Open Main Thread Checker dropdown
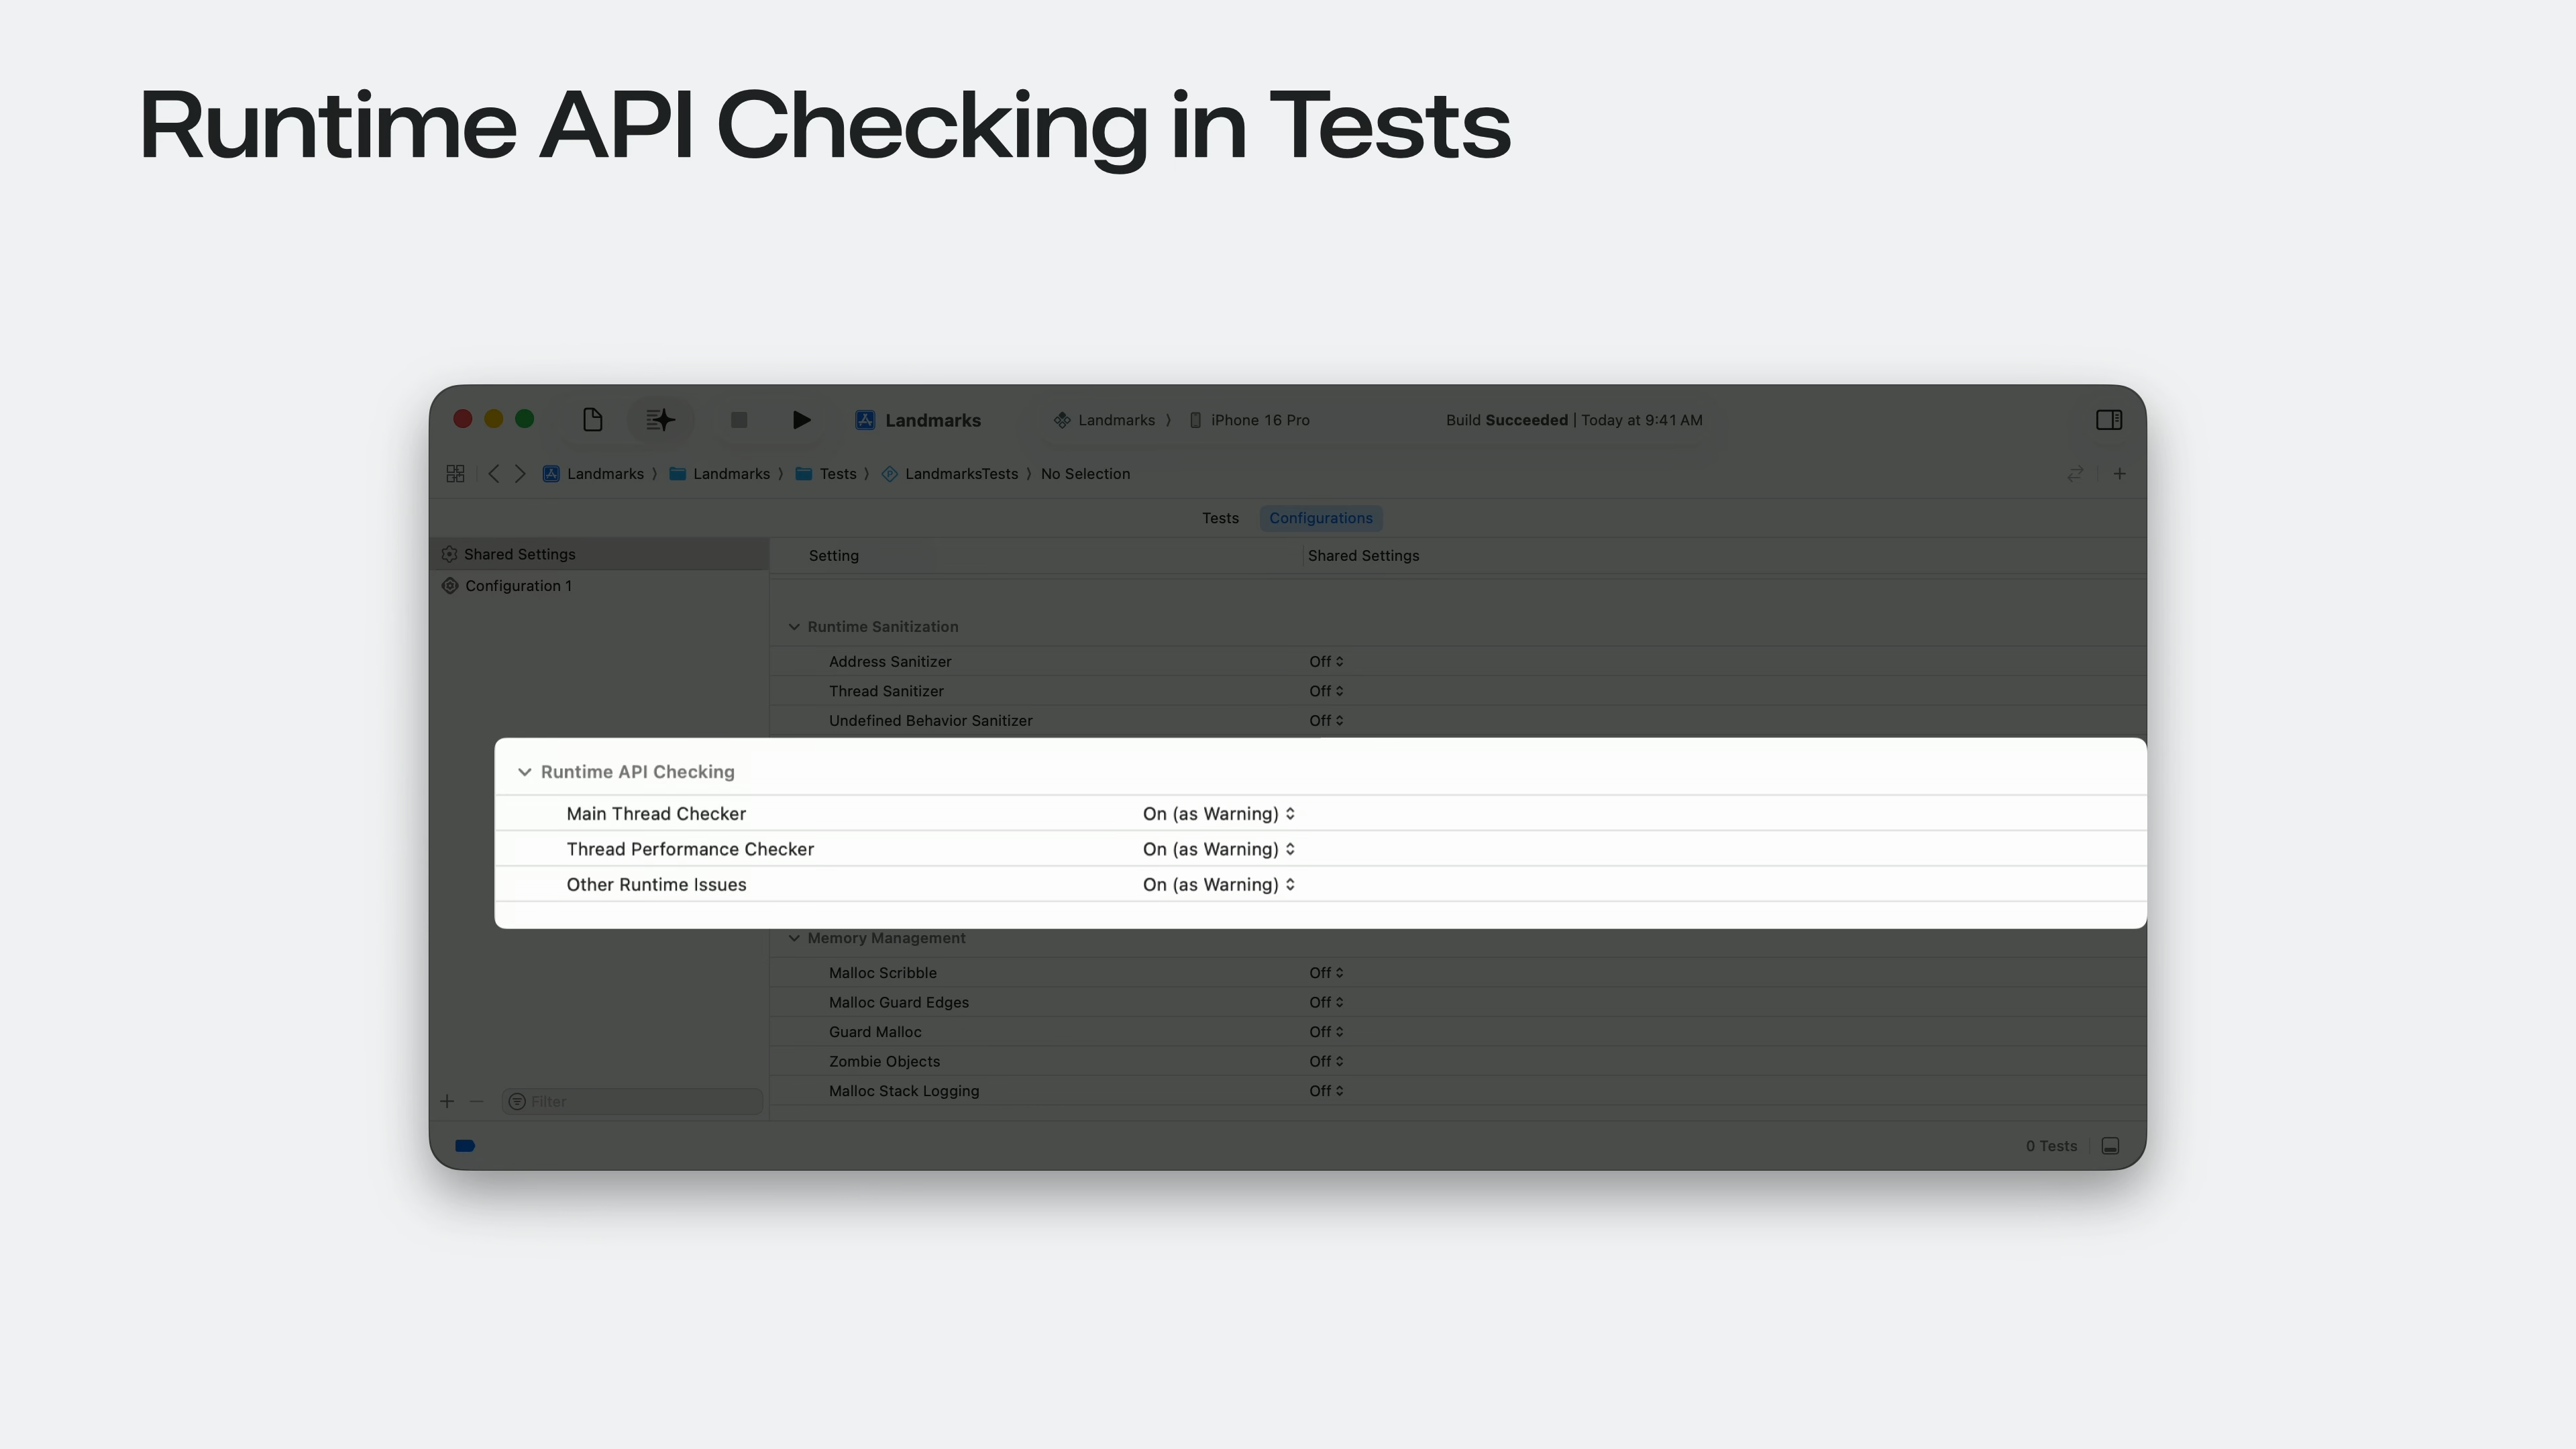The image size is (2576, 1449). pos(1218,814)
